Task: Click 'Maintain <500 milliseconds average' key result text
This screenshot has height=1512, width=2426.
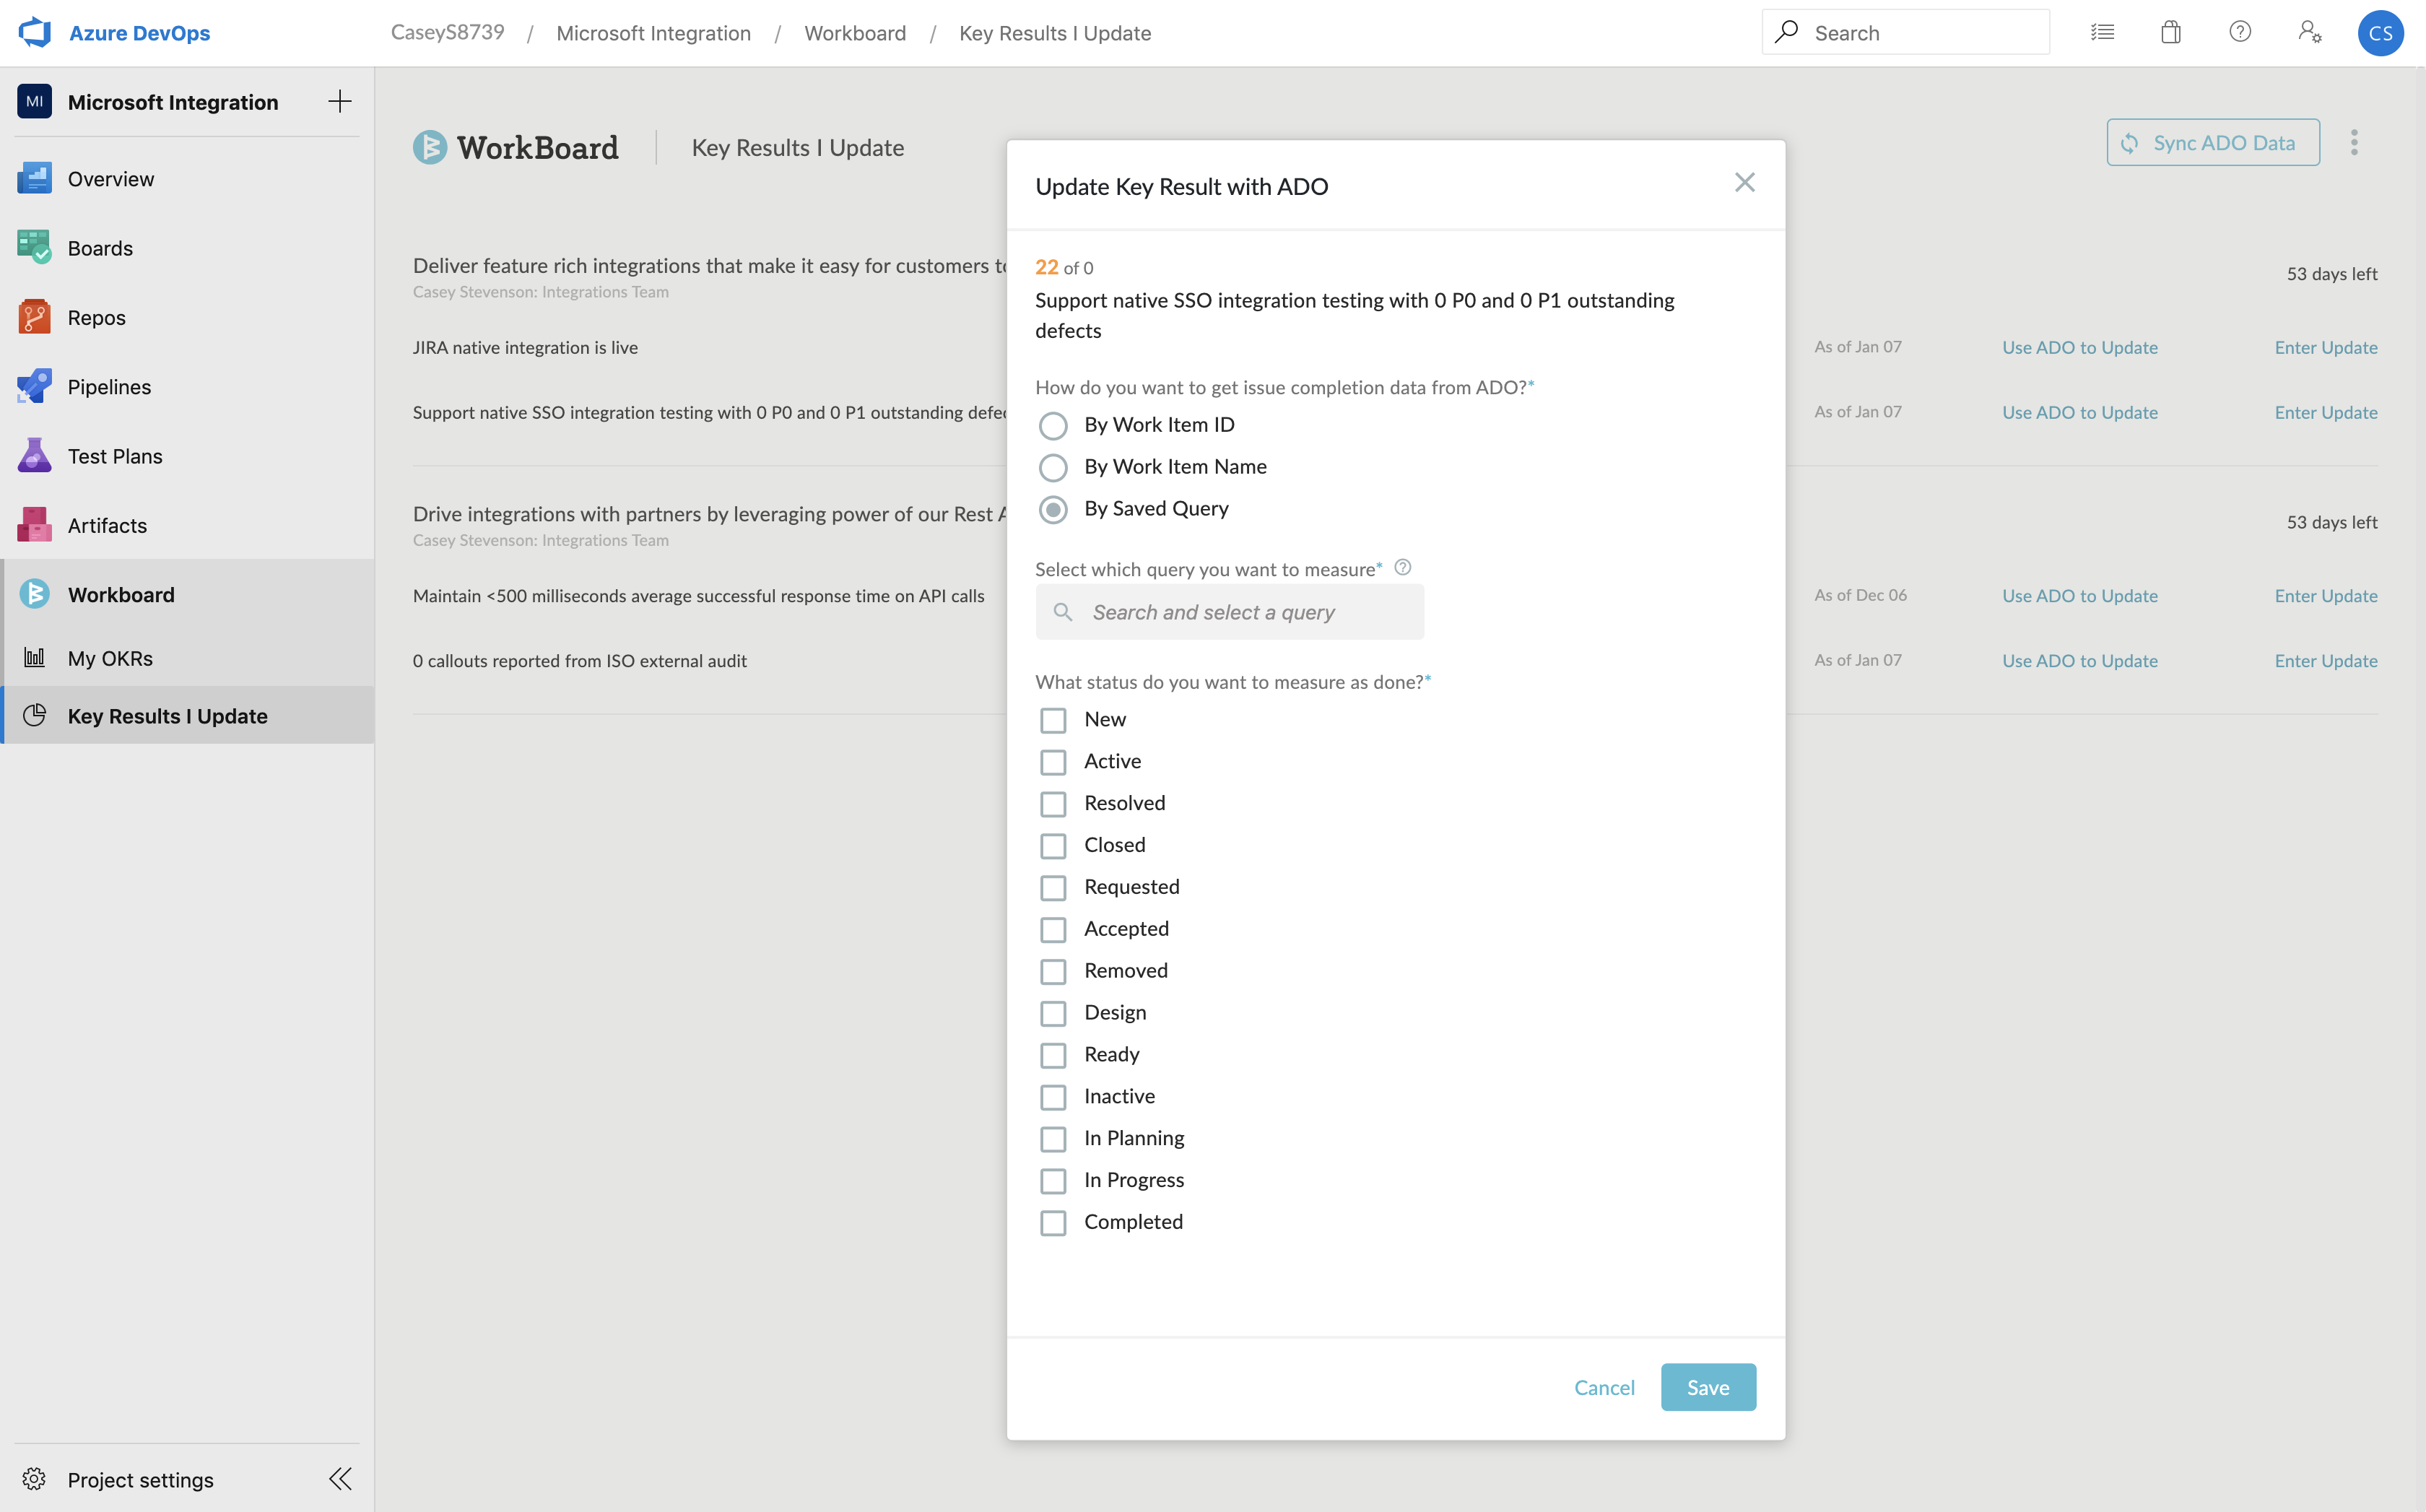Action: (x=698, y=595)
